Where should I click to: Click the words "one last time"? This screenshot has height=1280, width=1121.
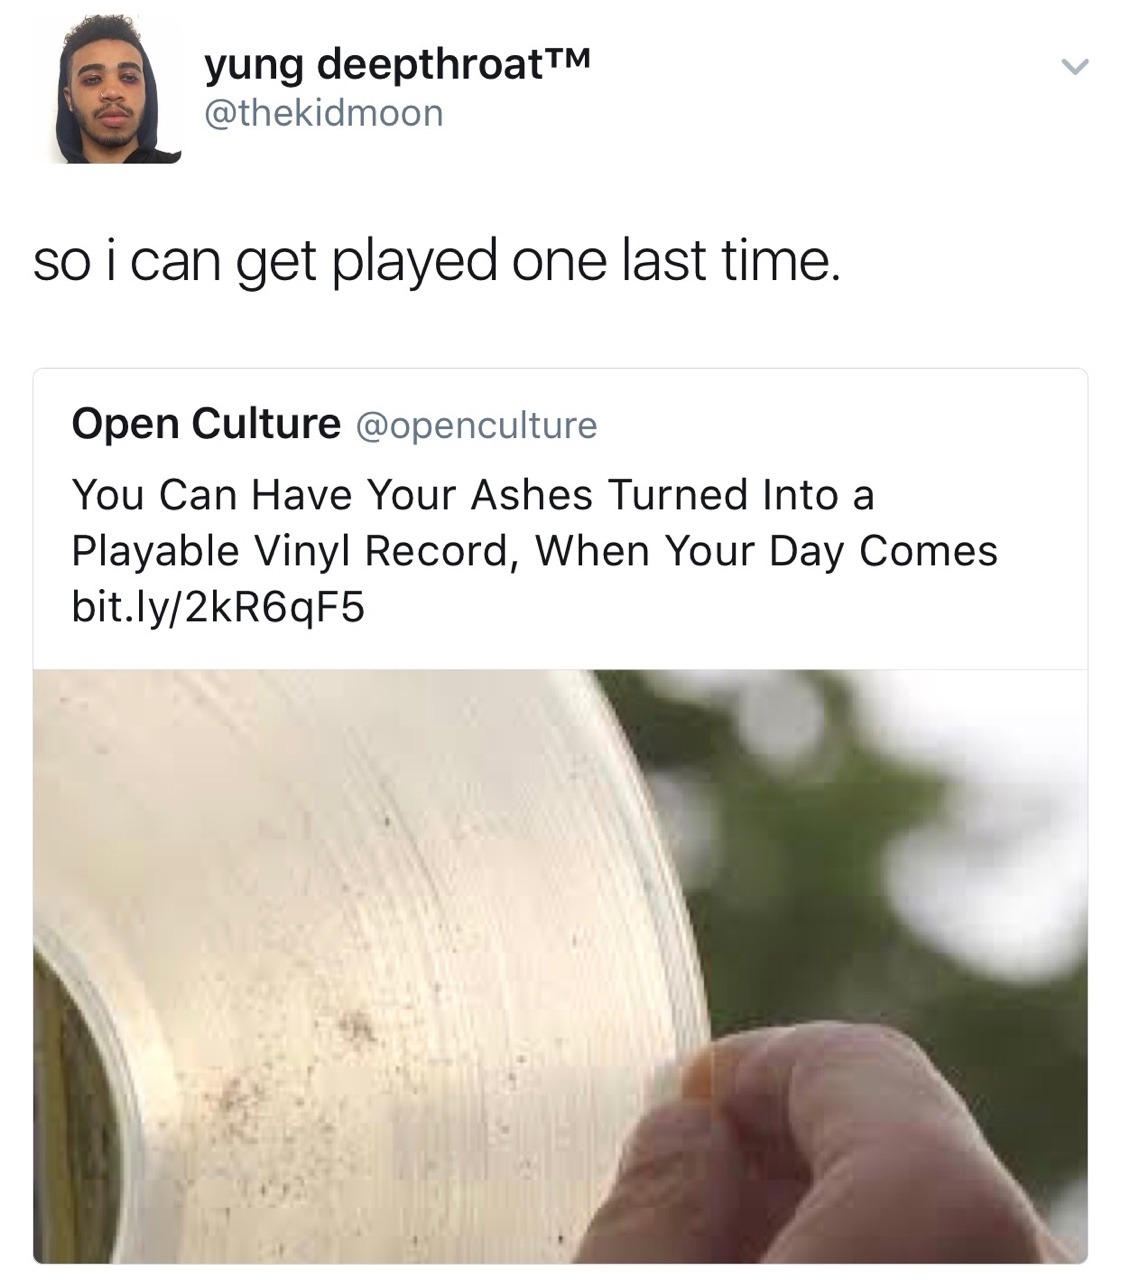pyautogui.click(x=674, y=261)
